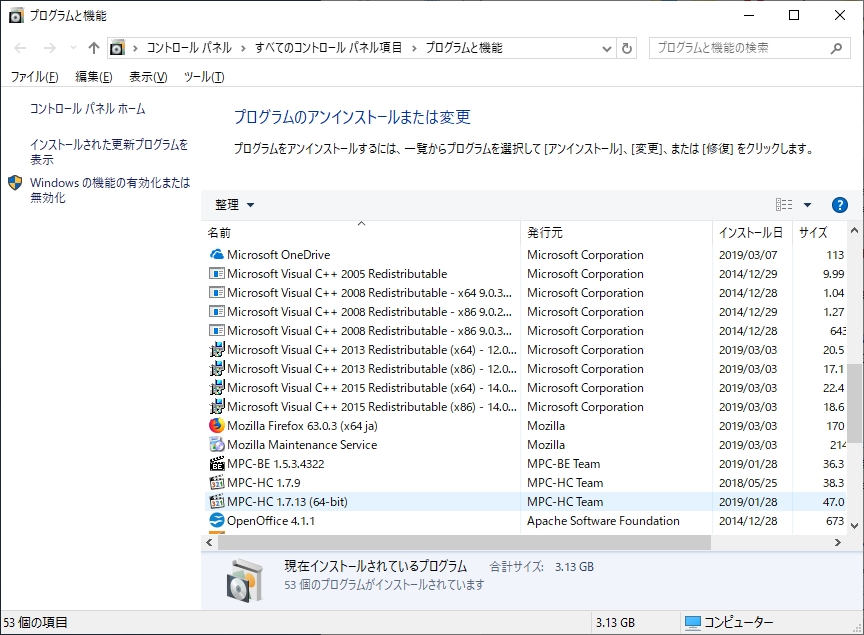Image resolution: width=864 pixels, height=635 pixels.
Task: Expand chevron after すべてのコントロール パネル項目
Action: (x=414, y=49)
